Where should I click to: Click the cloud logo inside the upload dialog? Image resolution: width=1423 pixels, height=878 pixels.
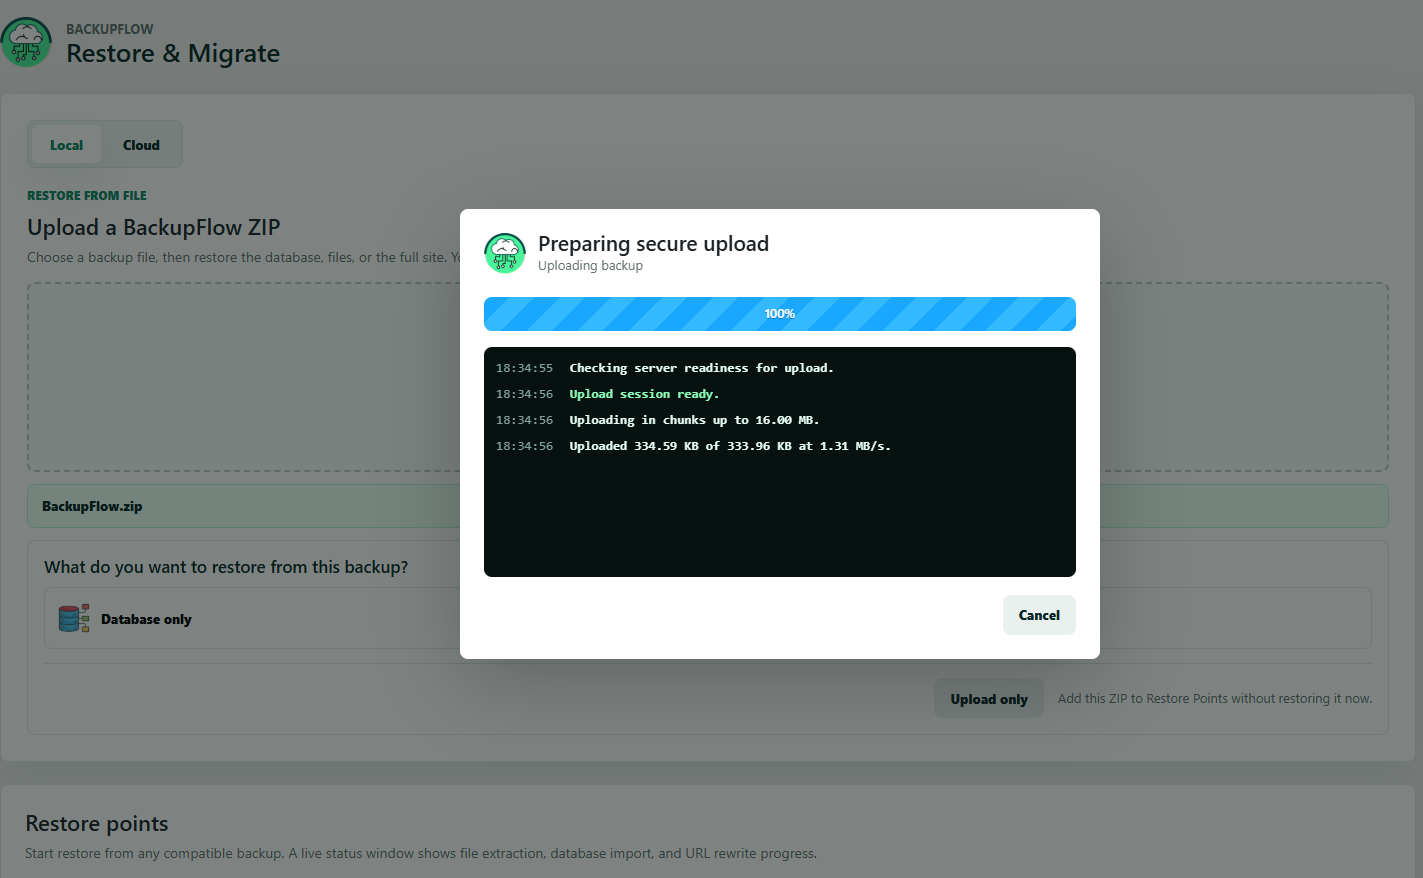[x=505, y=253]
